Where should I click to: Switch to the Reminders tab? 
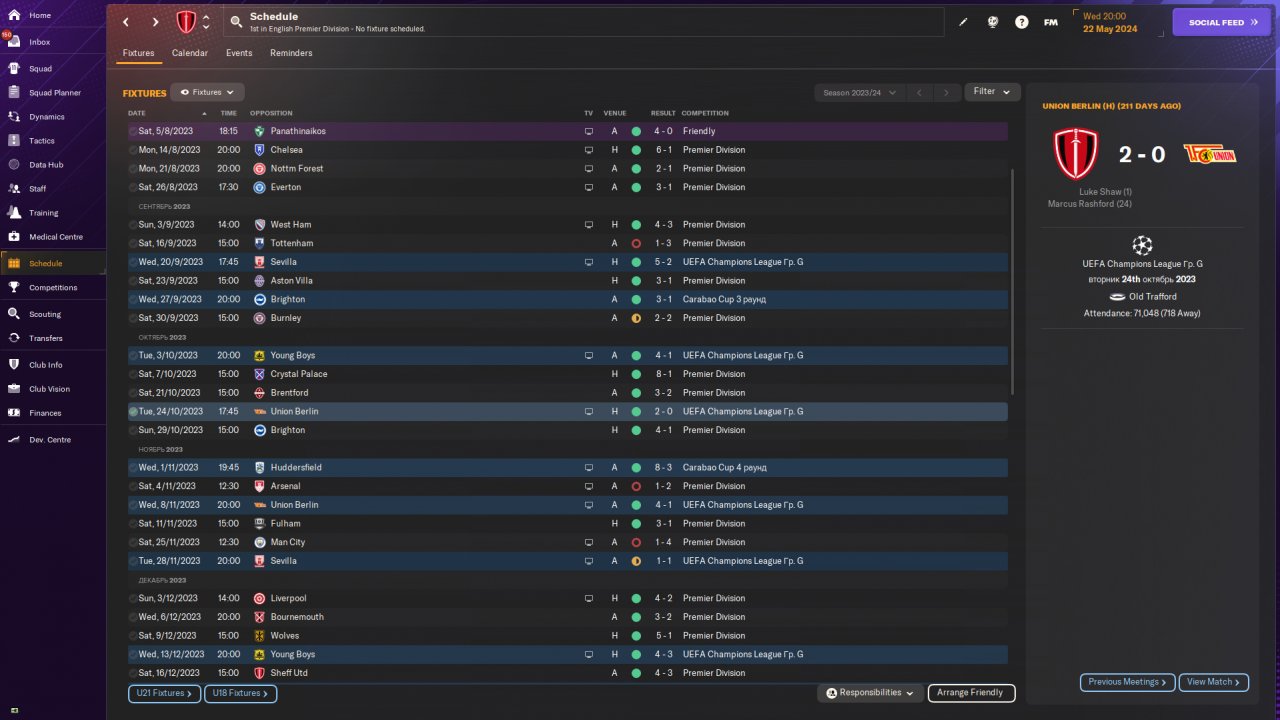point(291,53)
